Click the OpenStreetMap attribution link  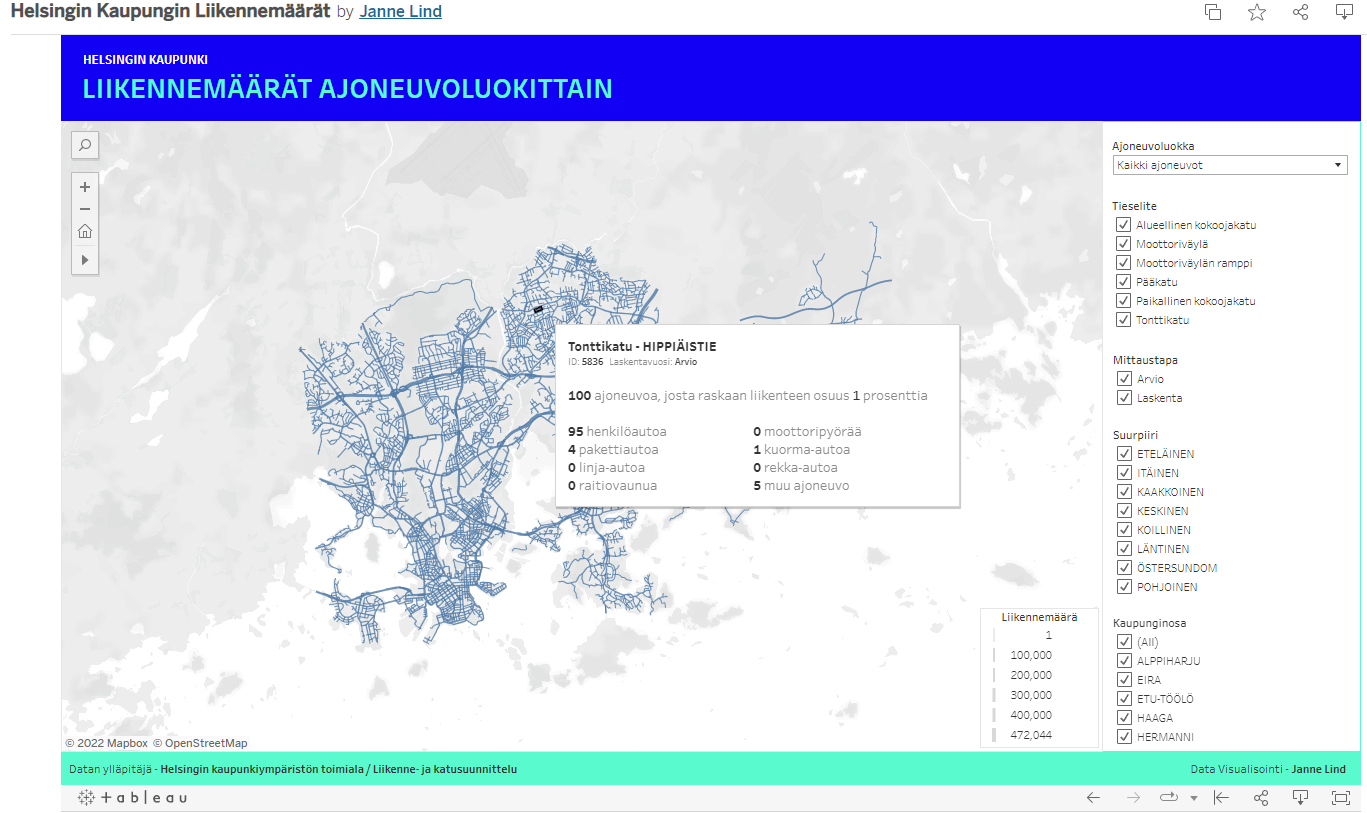[x=206, y=743]
